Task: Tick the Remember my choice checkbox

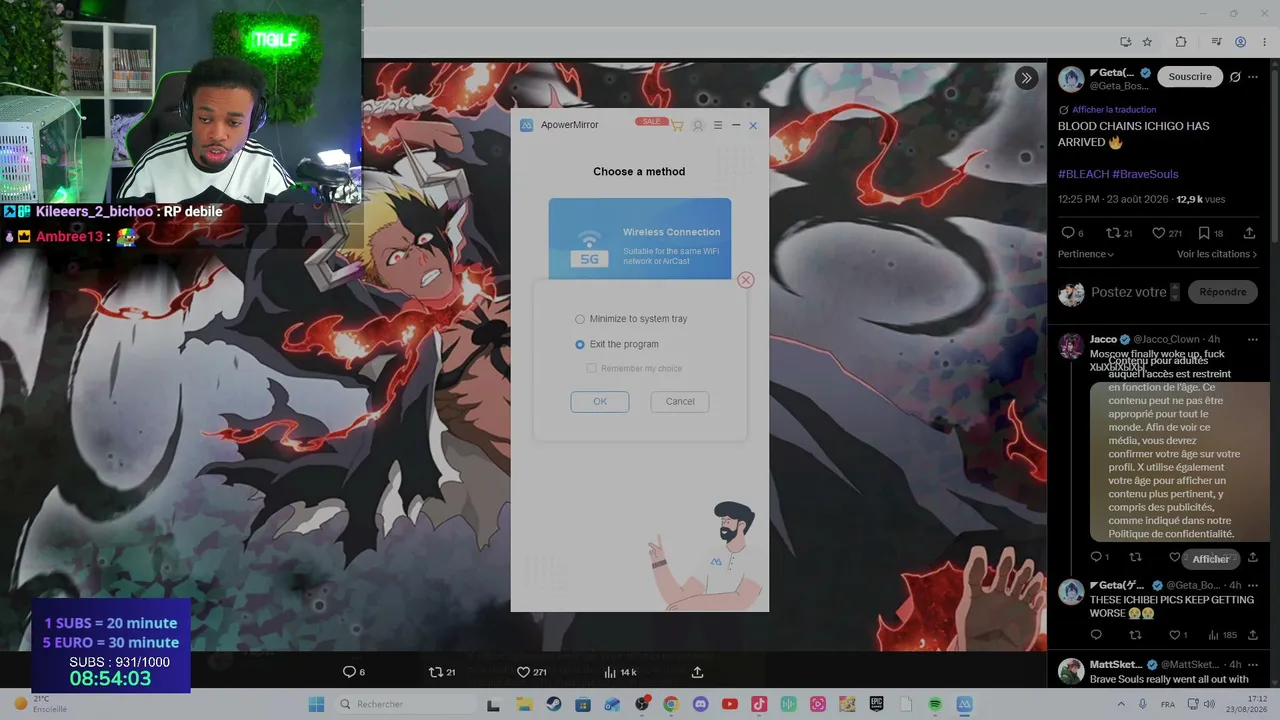Action: coord(592,369)
